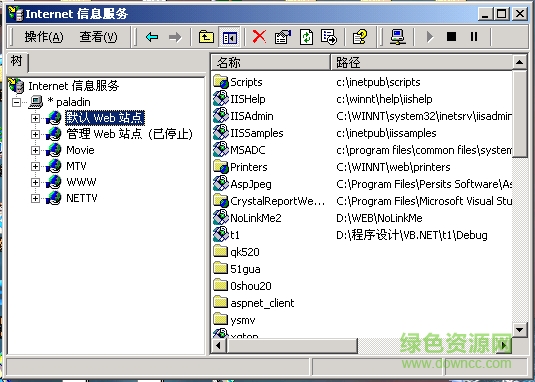Click the path c:\winnt\help\iishelp

(384, 99)
